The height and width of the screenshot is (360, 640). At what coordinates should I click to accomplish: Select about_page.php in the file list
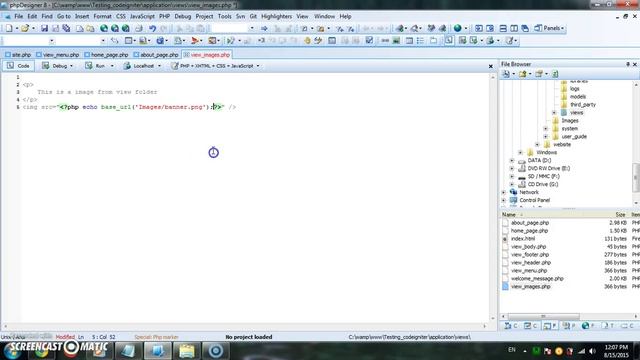(x=530, y=223)
